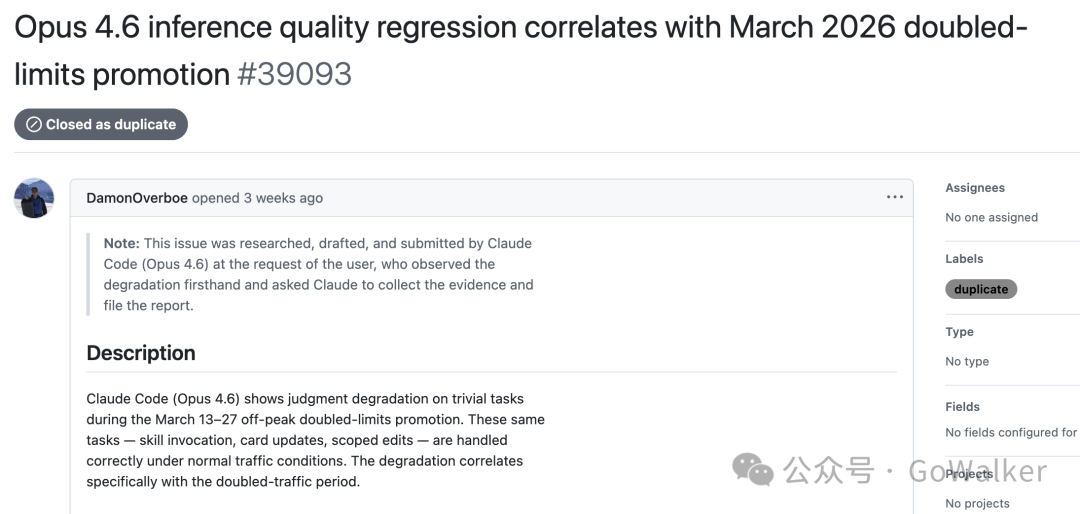Click the Note blockquote text
The height and width of the screenshot is (514, 1080).
click(x=318, y=274)
